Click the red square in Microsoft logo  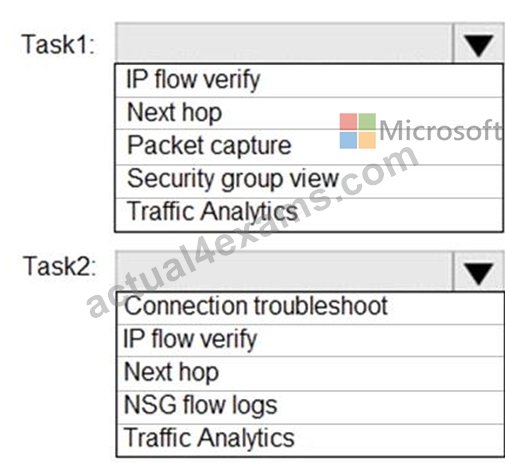348,121
